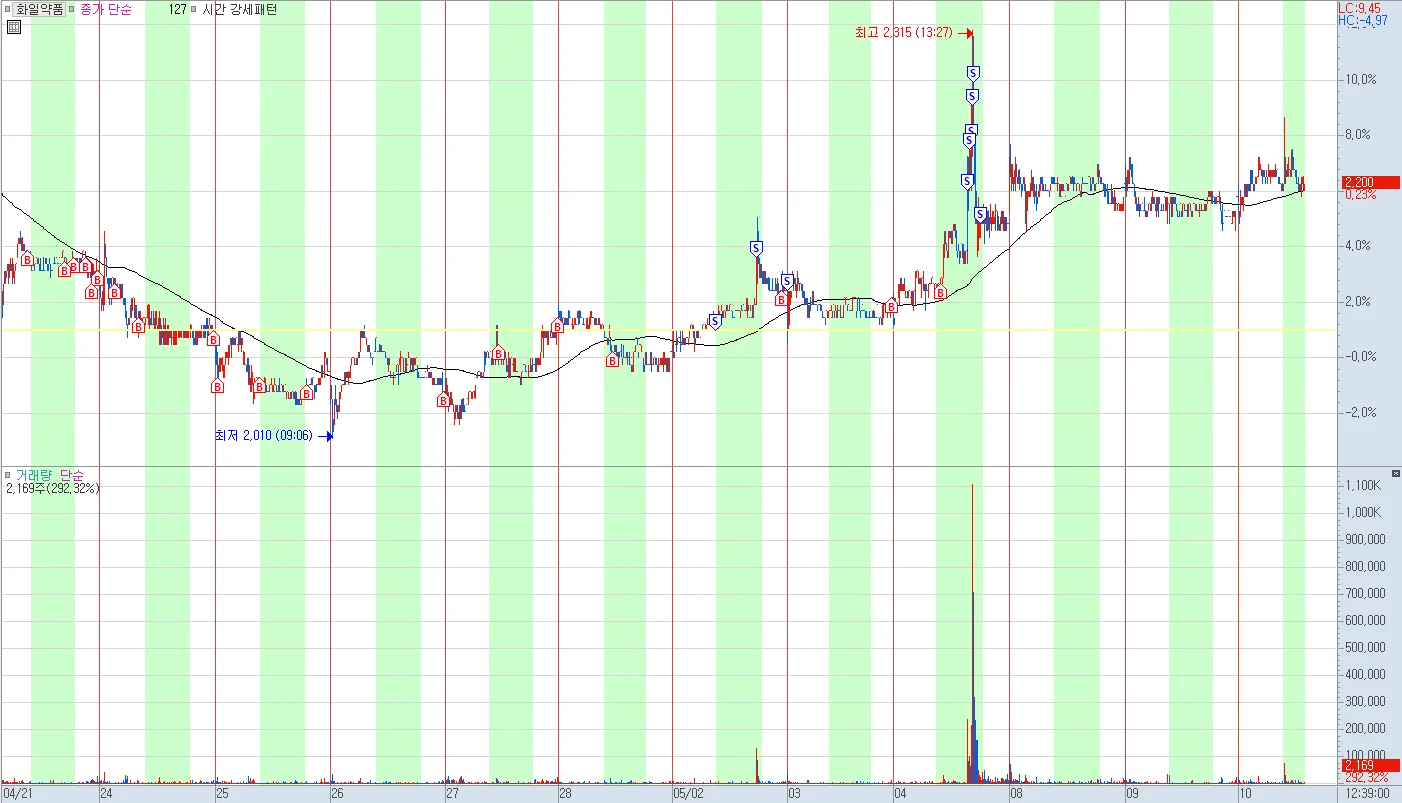Click the 08 date axis label
The width and height of the screenshot is (1402, 803).
point(1016,793)
